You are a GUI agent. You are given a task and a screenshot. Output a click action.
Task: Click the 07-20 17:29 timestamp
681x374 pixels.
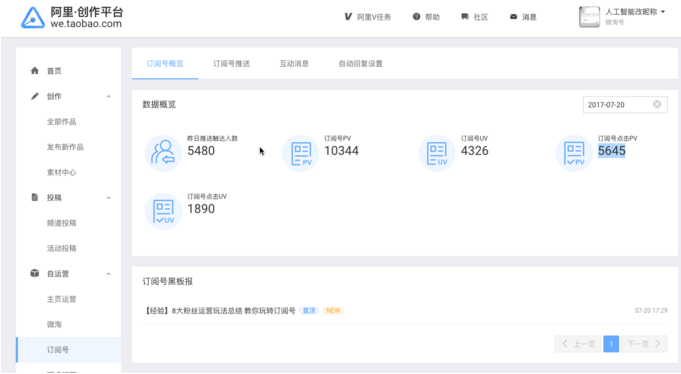pyautogui.click(x=651, y=311)
